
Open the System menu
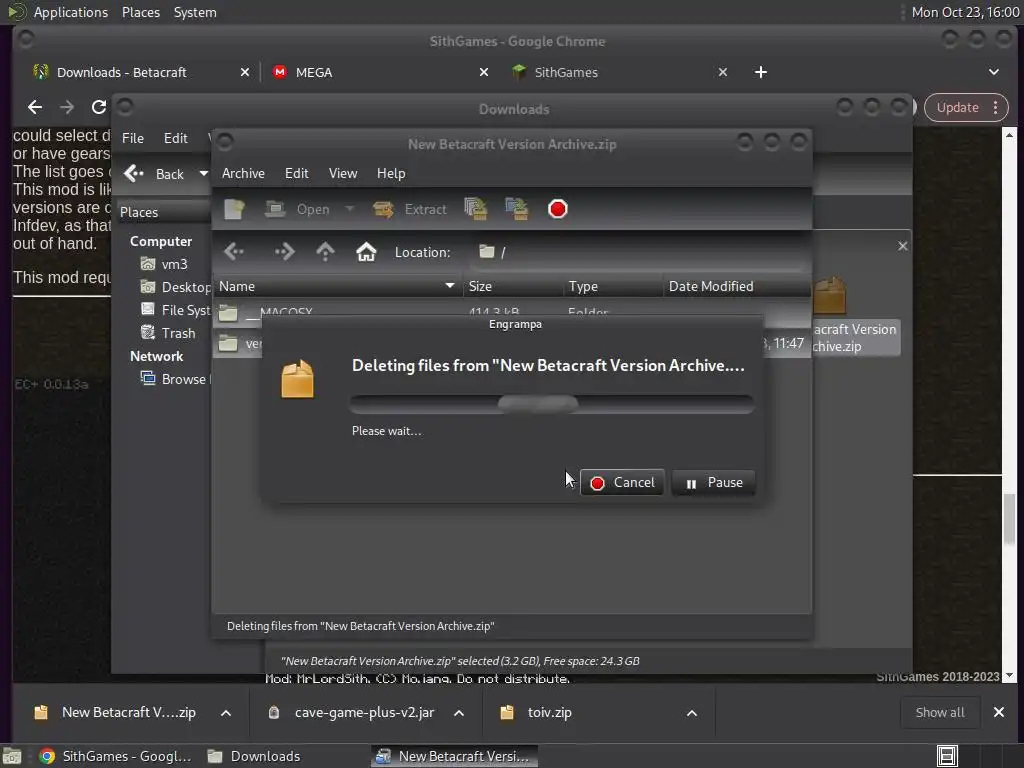pos(195,12)
